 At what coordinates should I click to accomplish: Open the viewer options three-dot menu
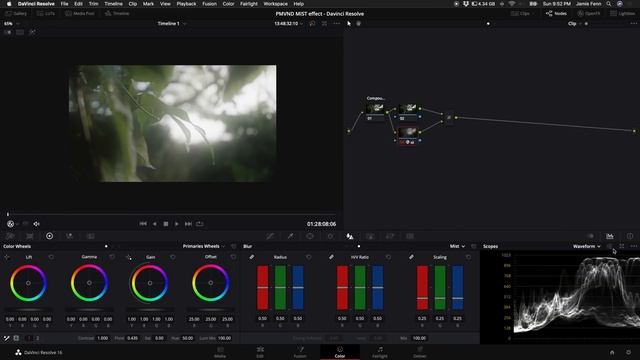[336, 24]
